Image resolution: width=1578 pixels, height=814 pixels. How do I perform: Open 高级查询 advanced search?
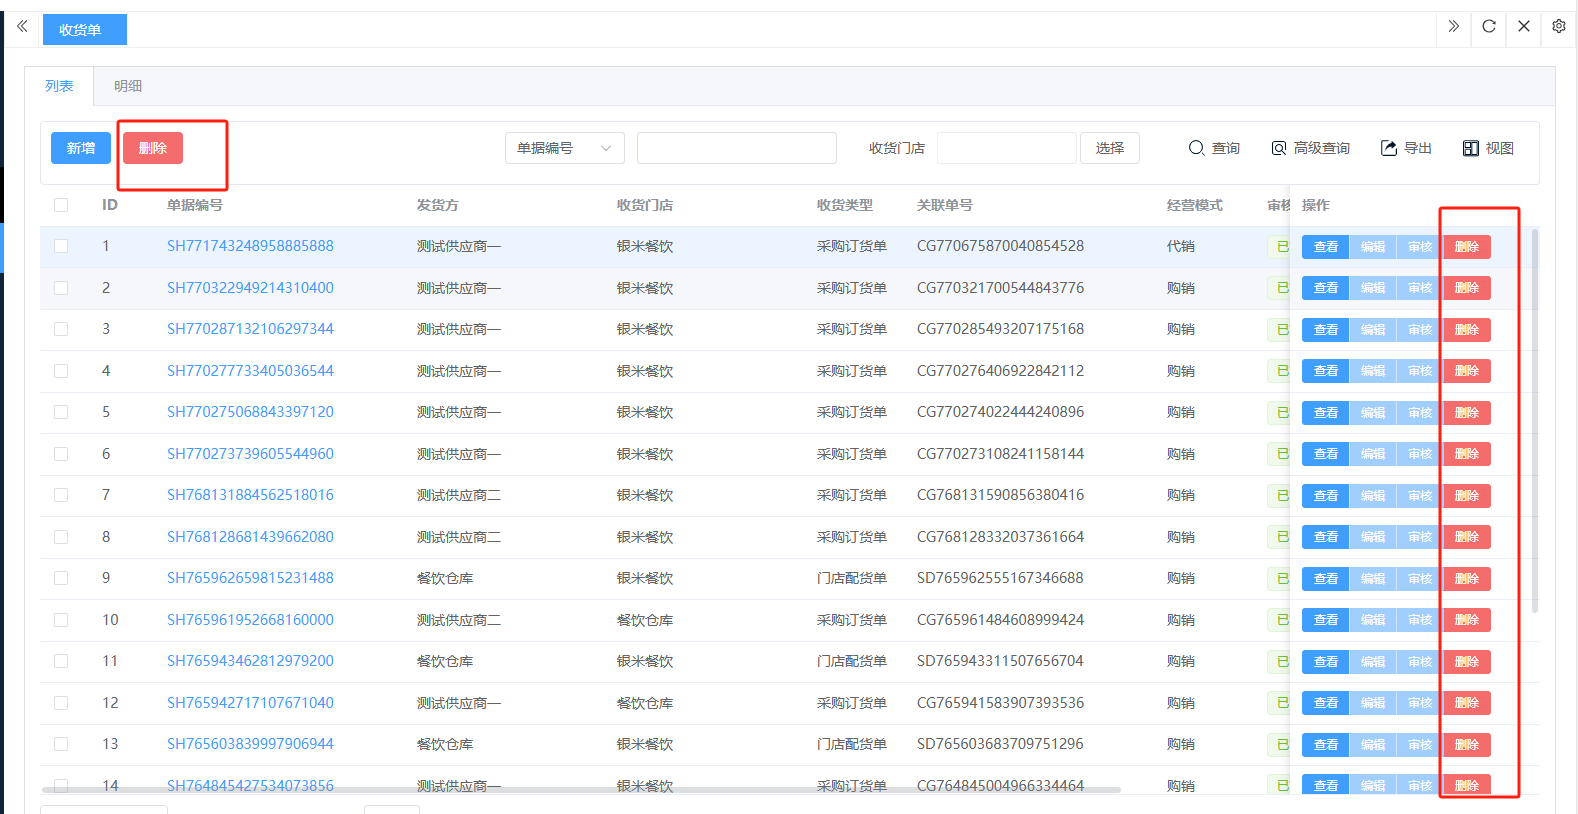(x=1310, y=148)
